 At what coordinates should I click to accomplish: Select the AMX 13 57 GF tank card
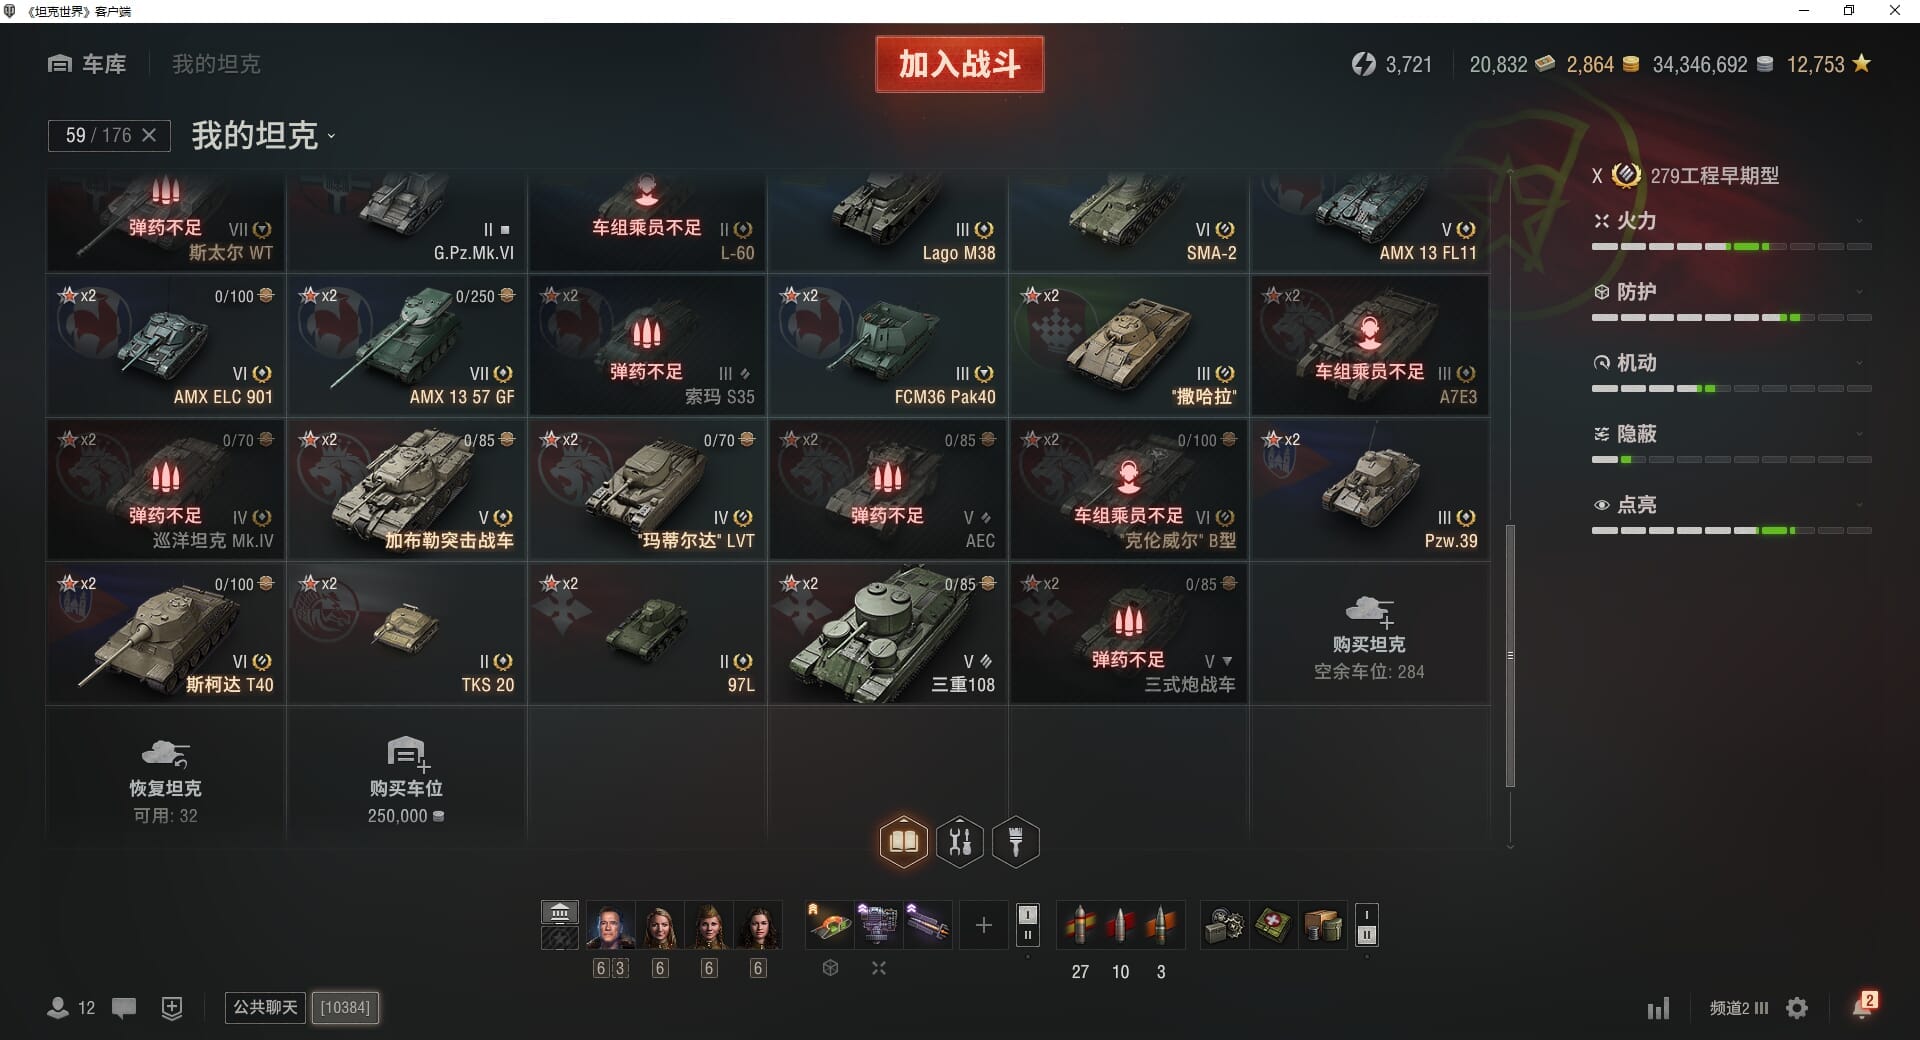click(x=407, y=346)
